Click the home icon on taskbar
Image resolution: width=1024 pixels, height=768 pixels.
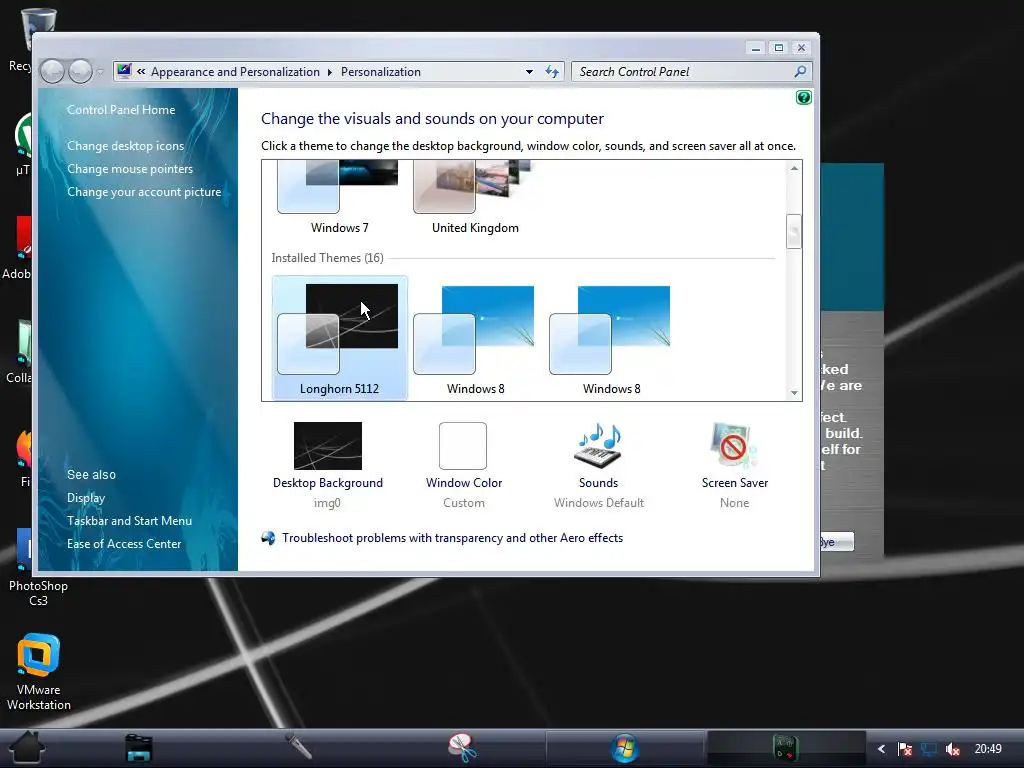pyautogui.click(x=27, y=748)
